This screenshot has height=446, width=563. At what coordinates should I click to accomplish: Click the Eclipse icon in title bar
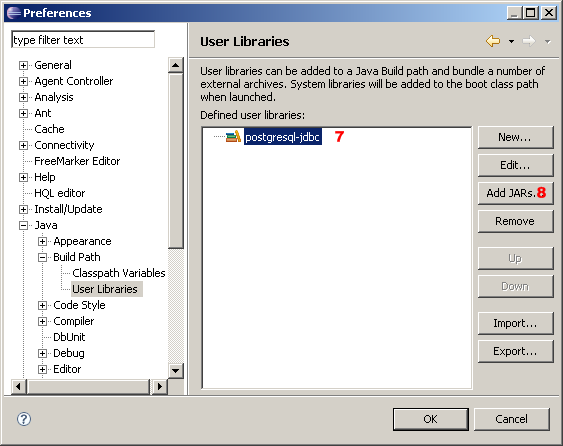14,13
